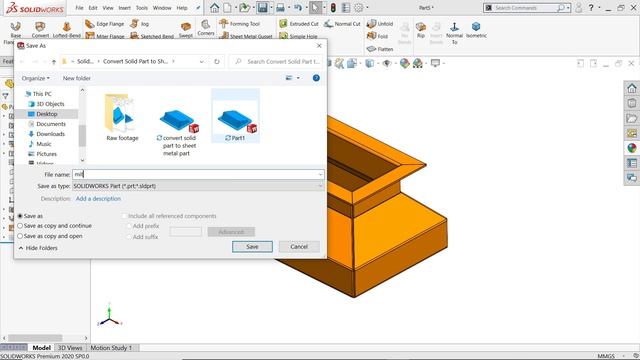
Task: Click the SolidWorks Home icon
Action: tap(214, 8)
